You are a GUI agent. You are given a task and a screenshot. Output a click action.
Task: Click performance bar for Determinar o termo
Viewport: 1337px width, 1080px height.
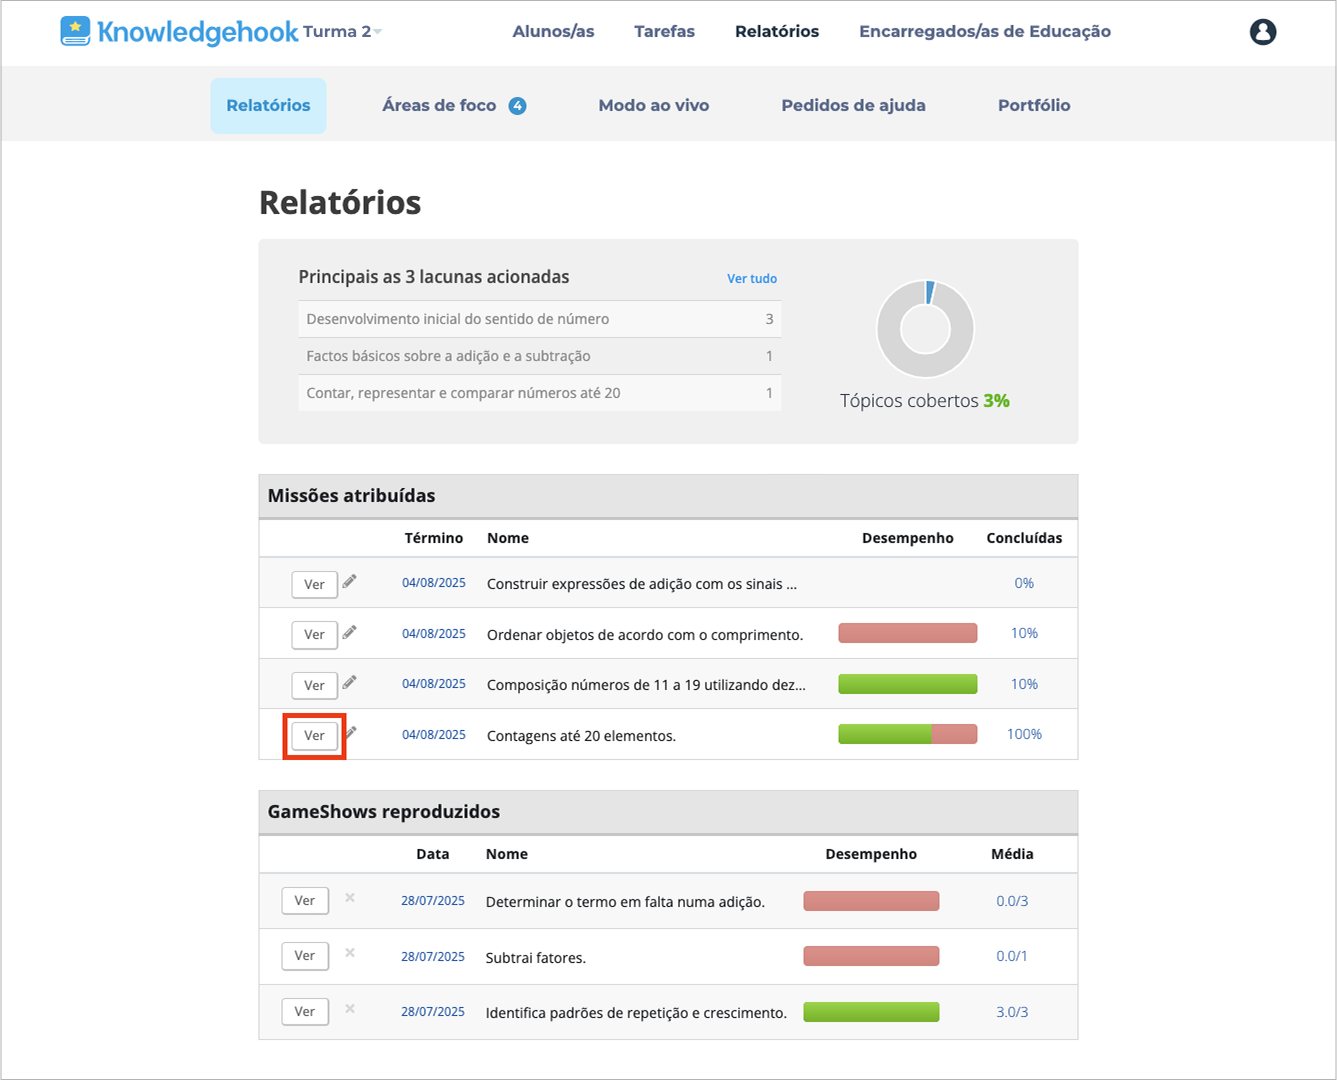pyautogui.click(x=871, y=901)
